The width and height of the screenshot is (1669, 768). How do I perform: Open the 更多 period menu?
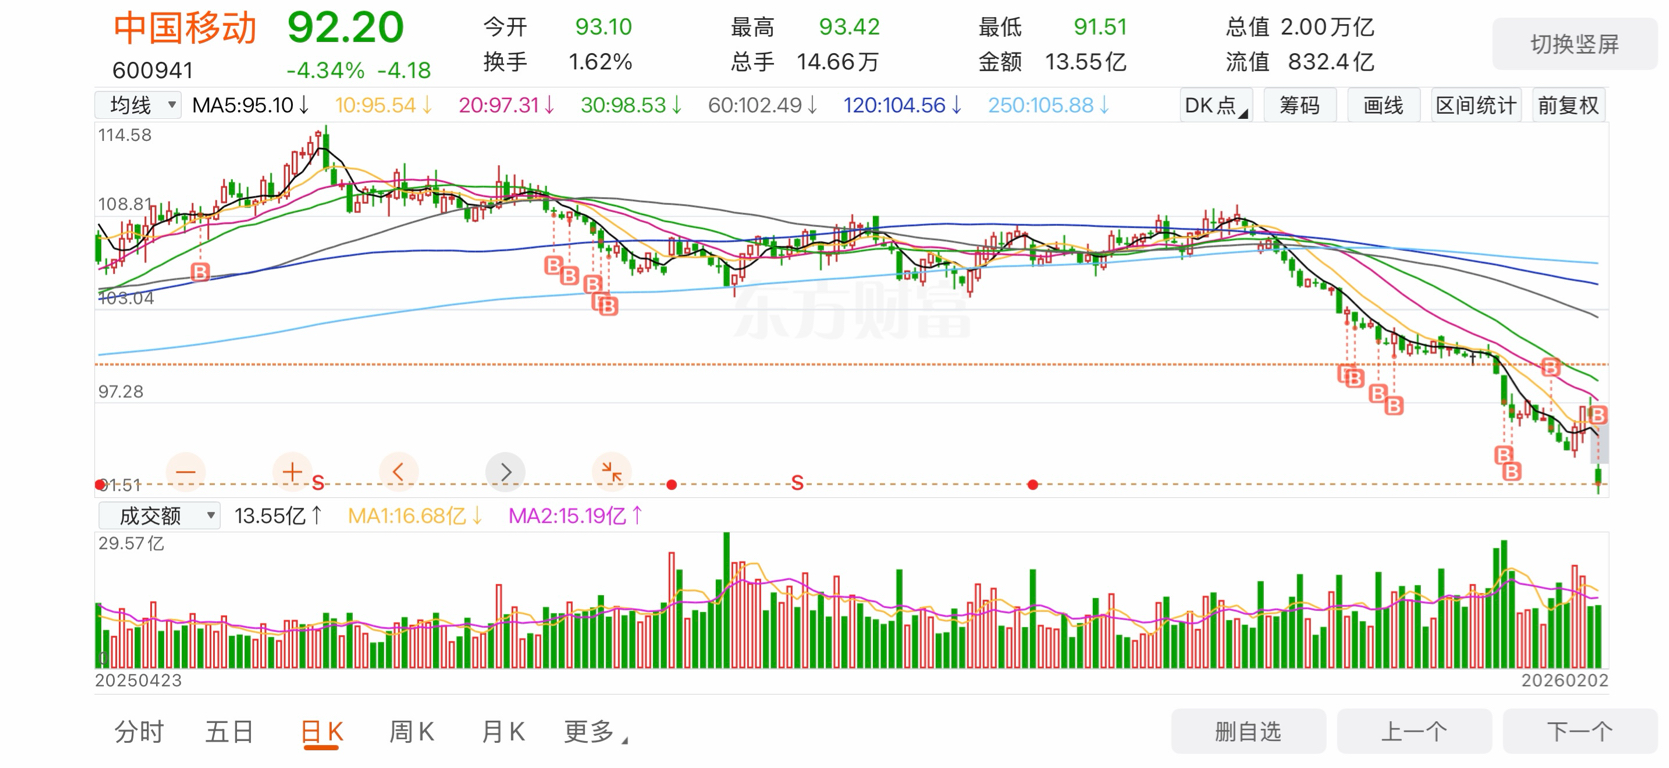click(x=596, y=732)
